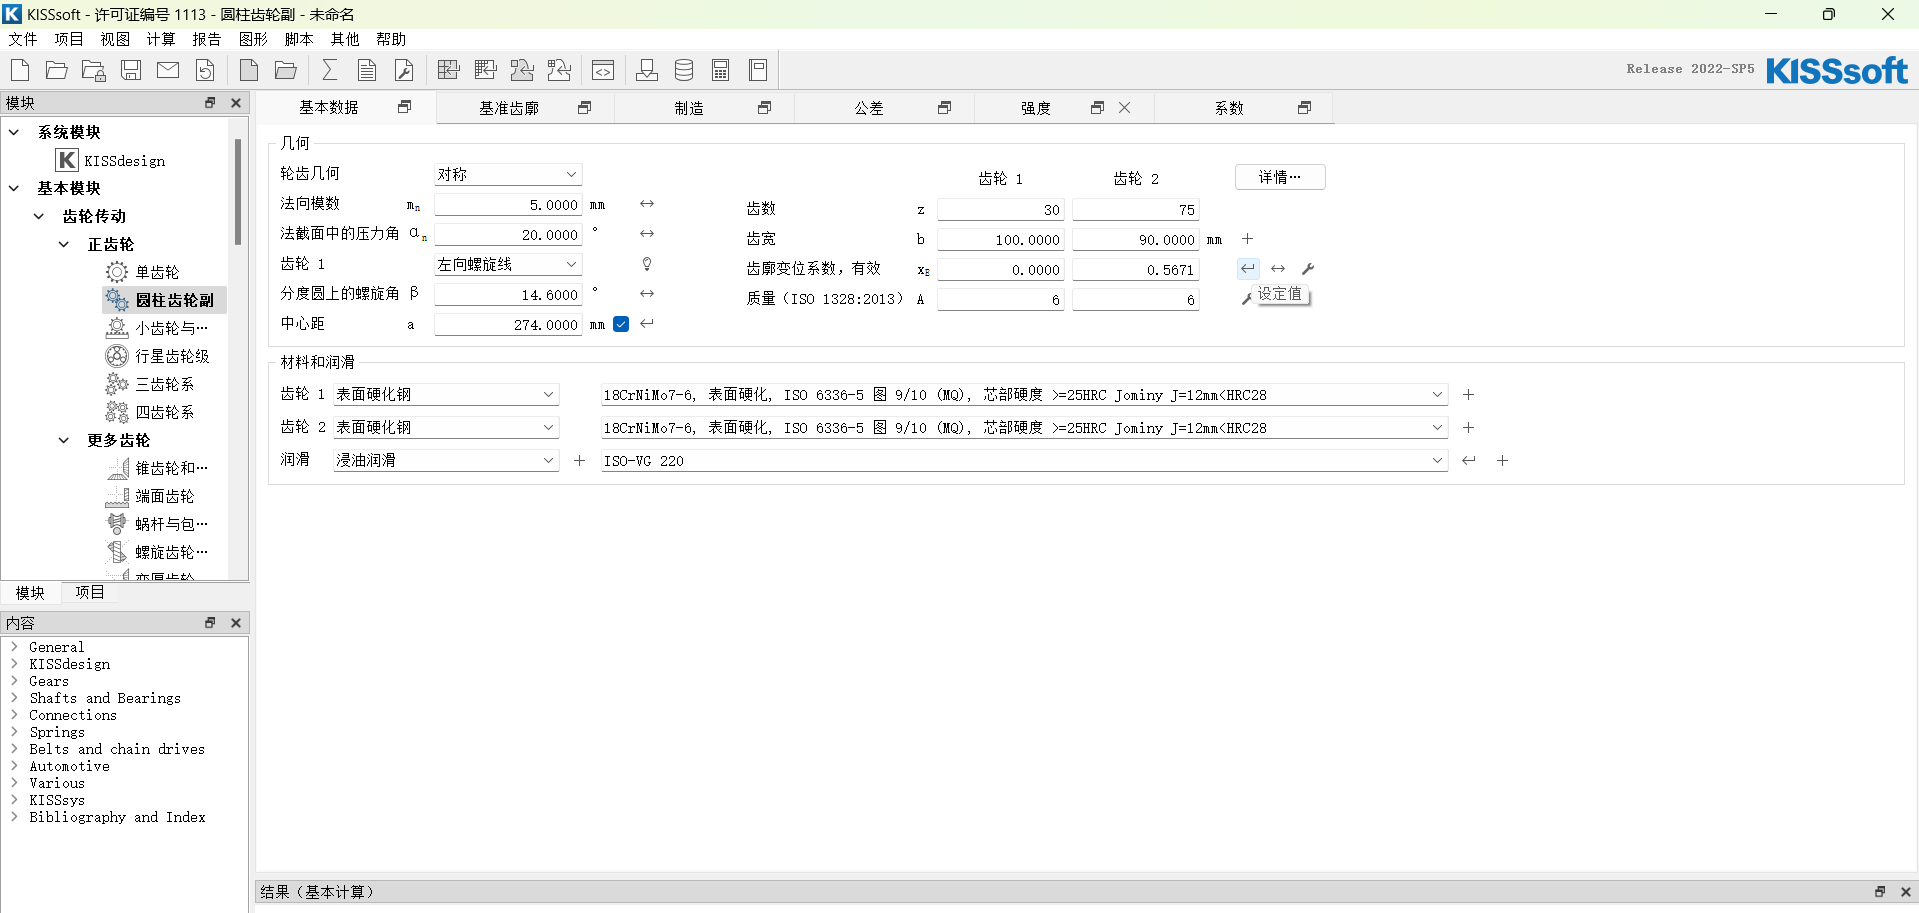Collapse the 齿轮传动 tree node

(x=39, y=216)
